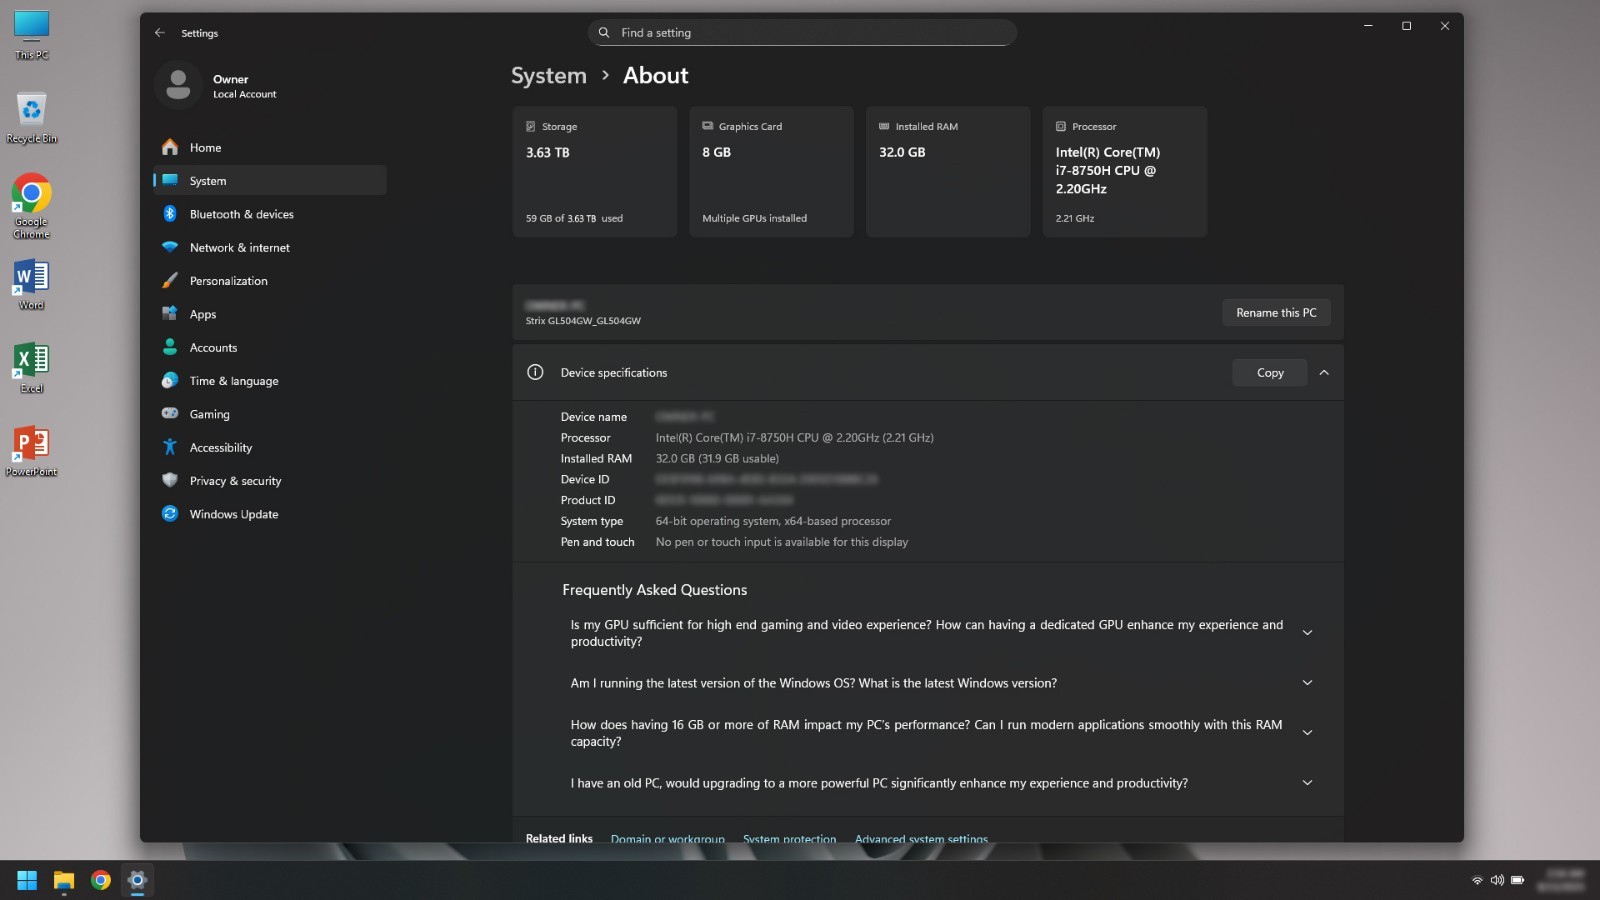
Task: Click the Home house icon in the sidebar
Action: [x=170, y=147]
